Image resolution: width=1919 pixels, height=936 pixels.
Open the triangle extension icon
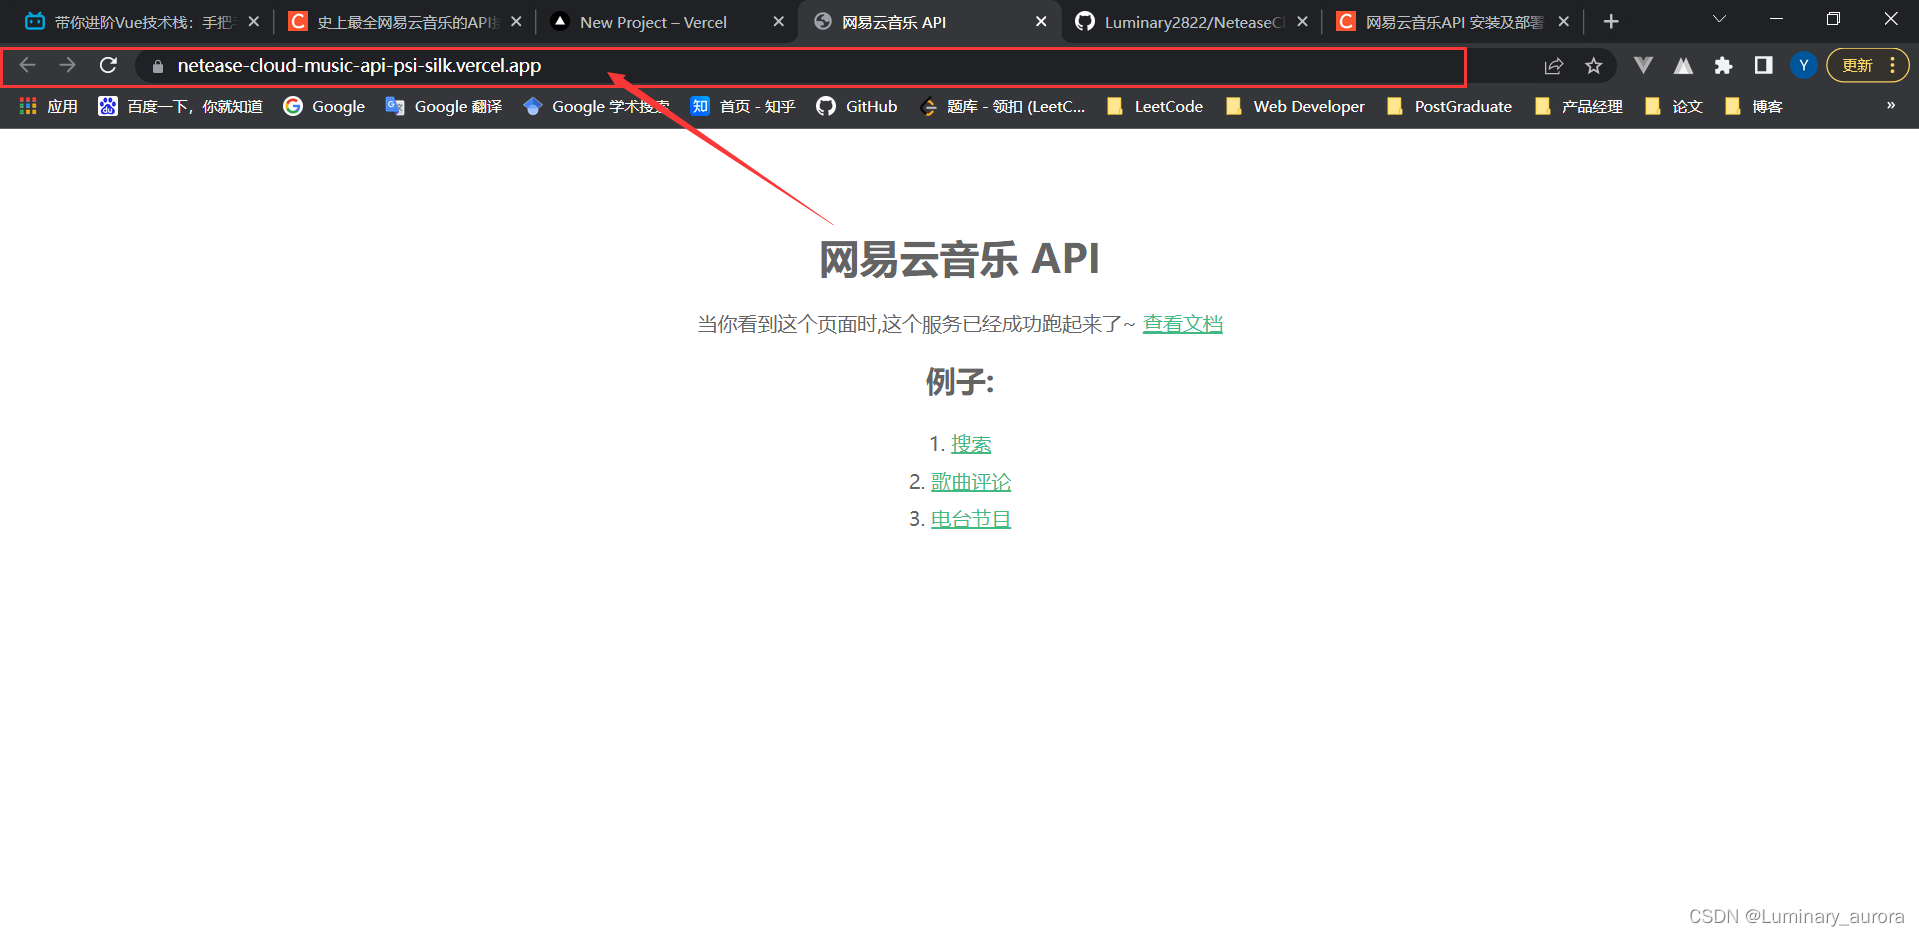click(x=1684, y=66)
